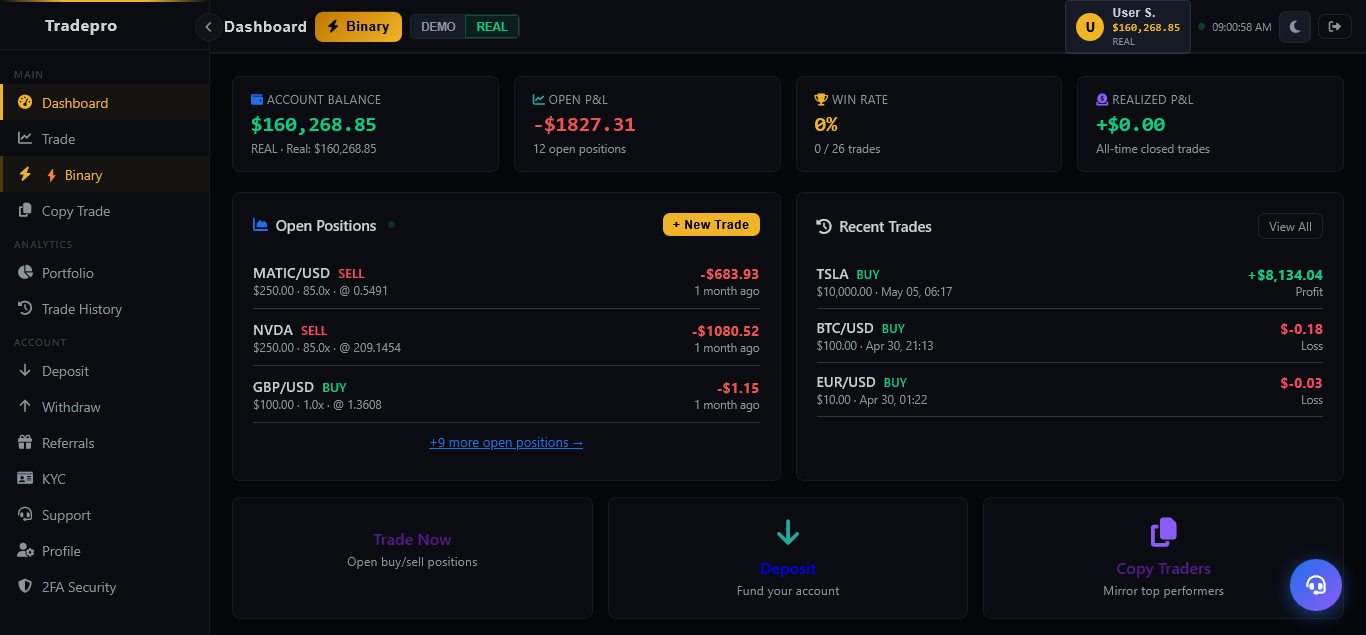The width and height of the screenshot is (1366, 635).
Task: Click the User S. name in header
Action: (x=1134, y=12)
